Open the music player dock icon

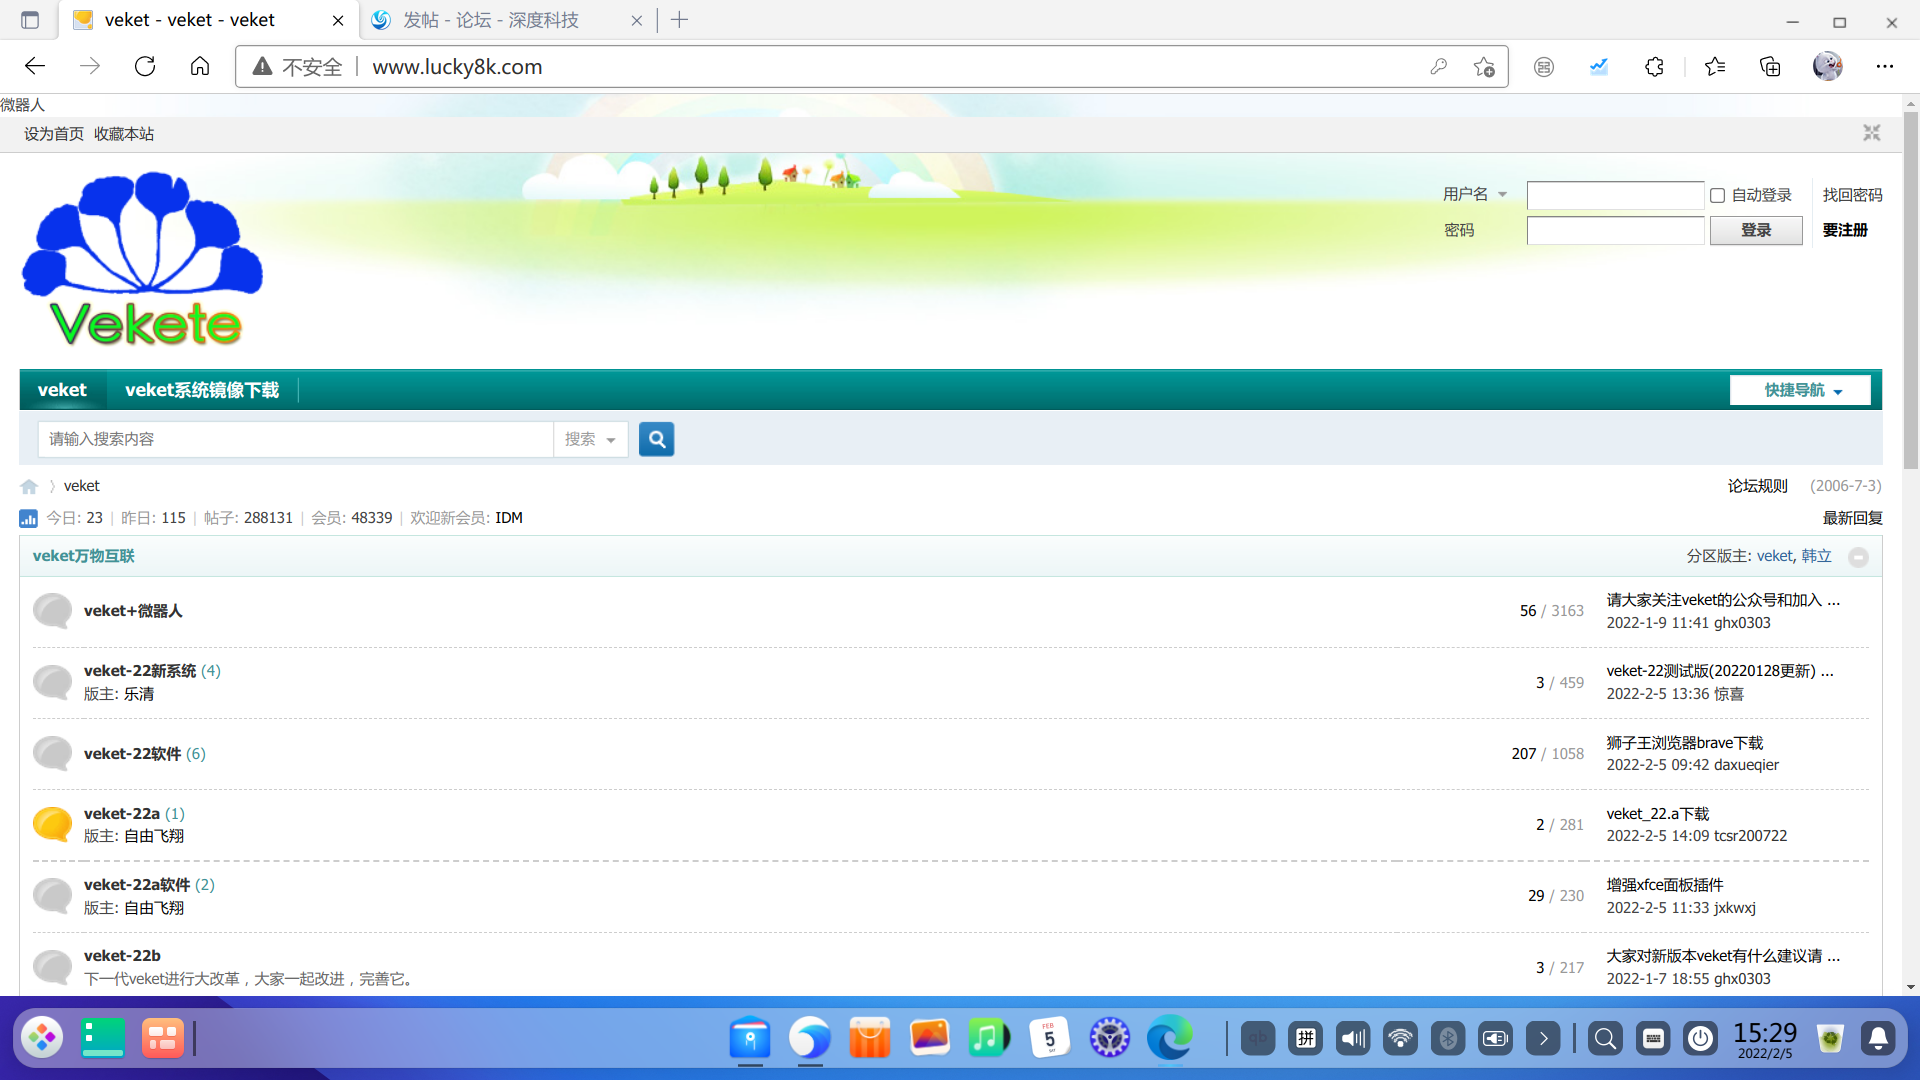click(988, 1038)
